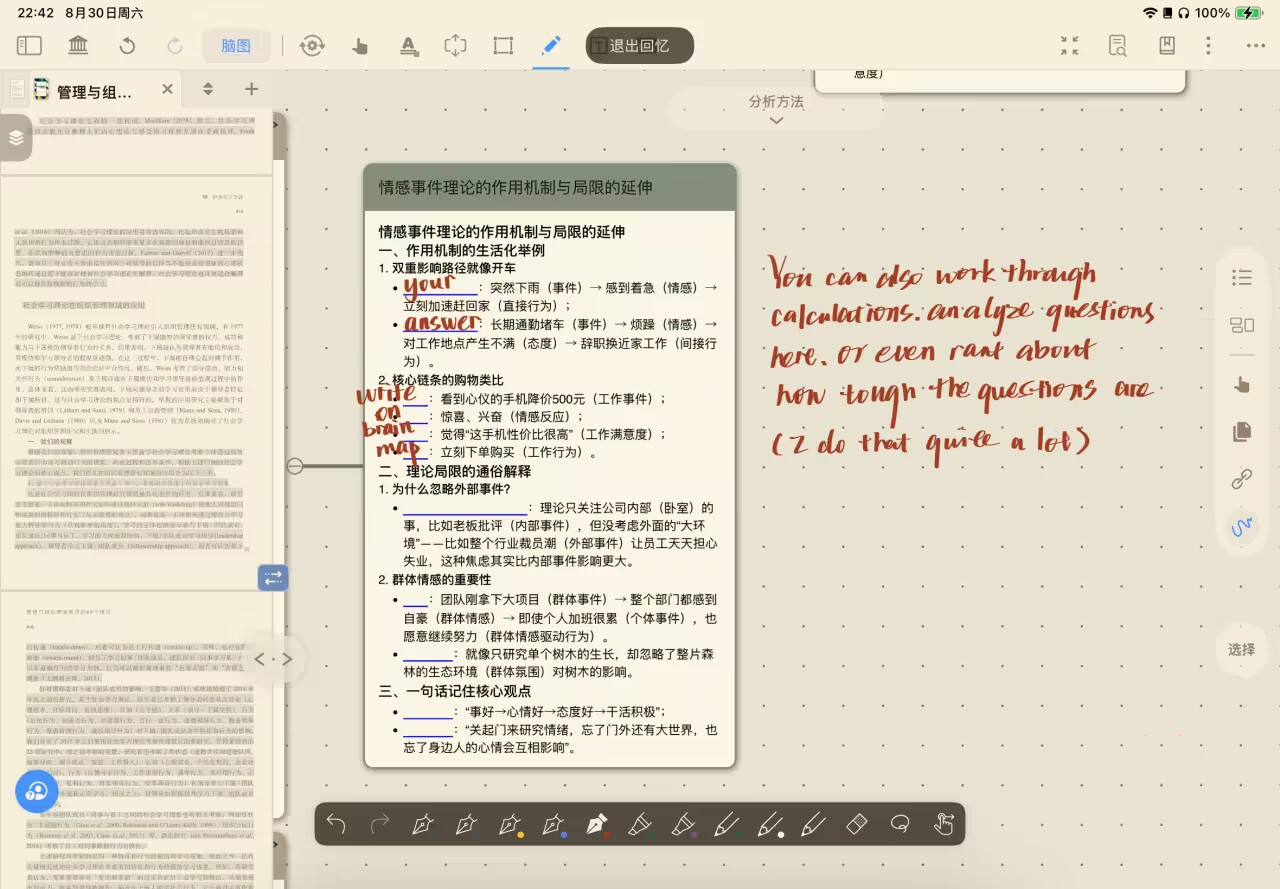1280x889 pixels.
Task: Click the undo arrow in top toolbar
Action: (x=127, y=45)
